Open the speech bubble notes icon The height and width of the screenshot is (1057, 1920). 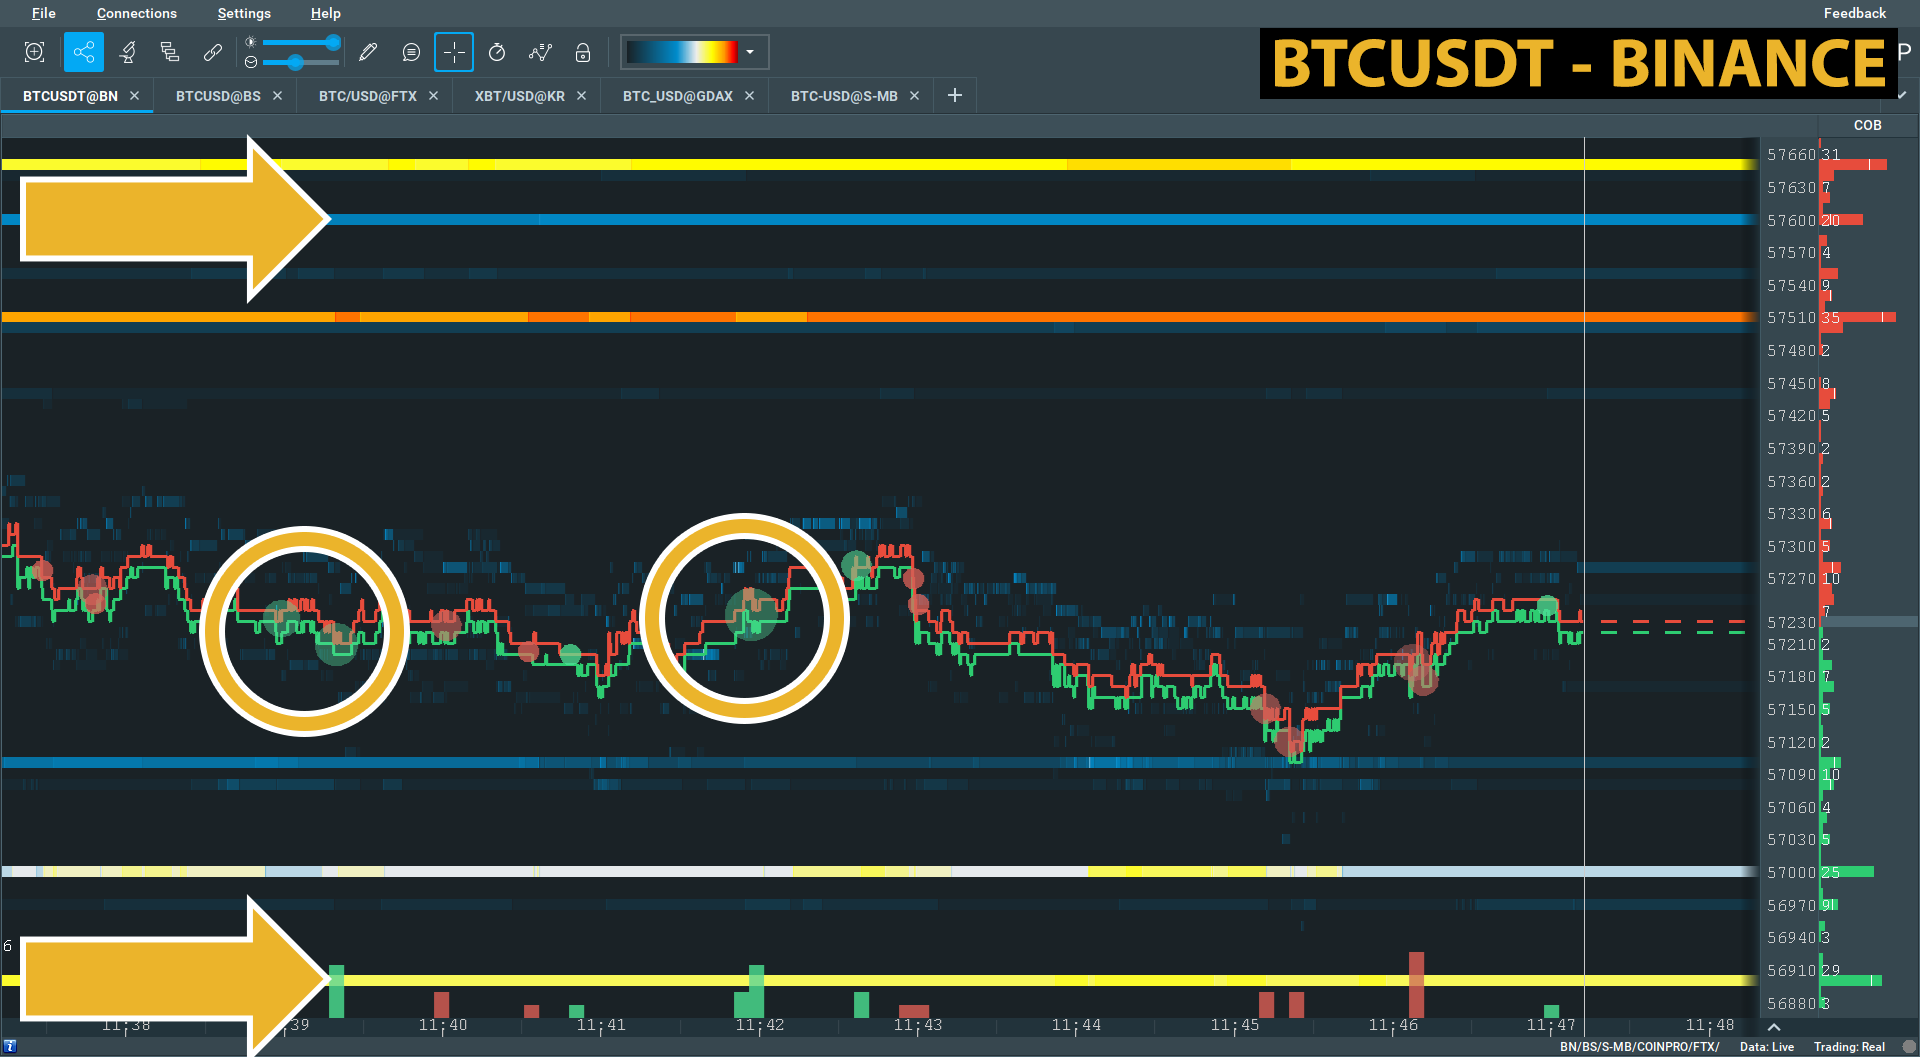click(x=411, y=52)
